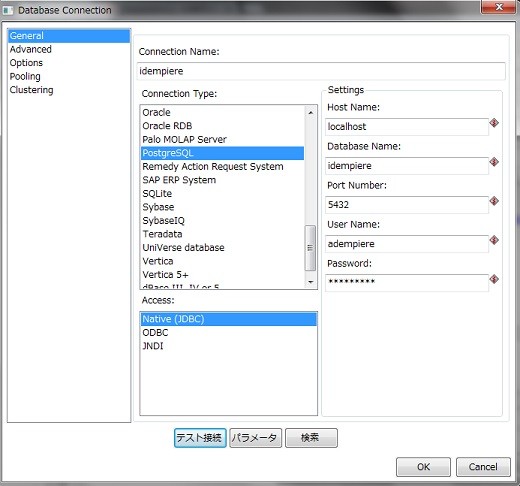Choose JNDI access method

click(229, 346)
